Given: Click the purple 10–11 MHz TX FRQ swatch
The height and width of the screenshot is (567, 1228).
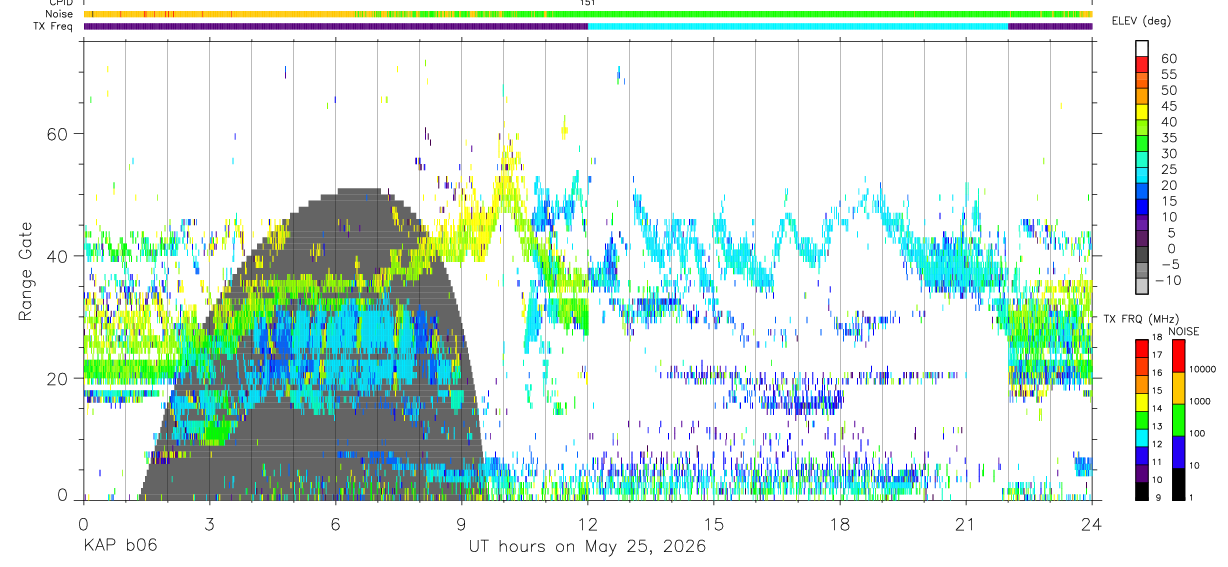Looking at the screenshot, I should click(x=1142, y=473).
